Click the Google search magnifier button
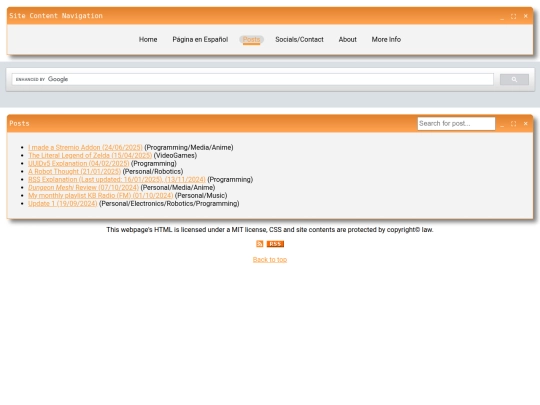The width and height of the screenshot is (540, 405). click(514, 80)
